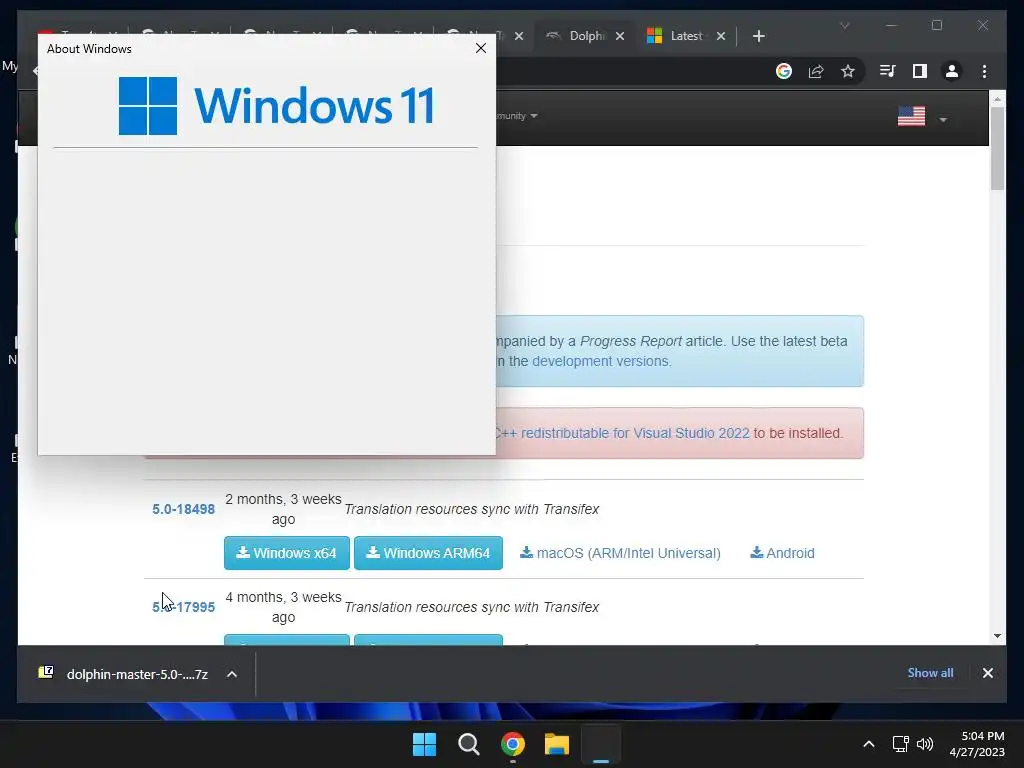Open taskbar Search
Viewport: 1024px width, 768px height.
tap(468, 744)
